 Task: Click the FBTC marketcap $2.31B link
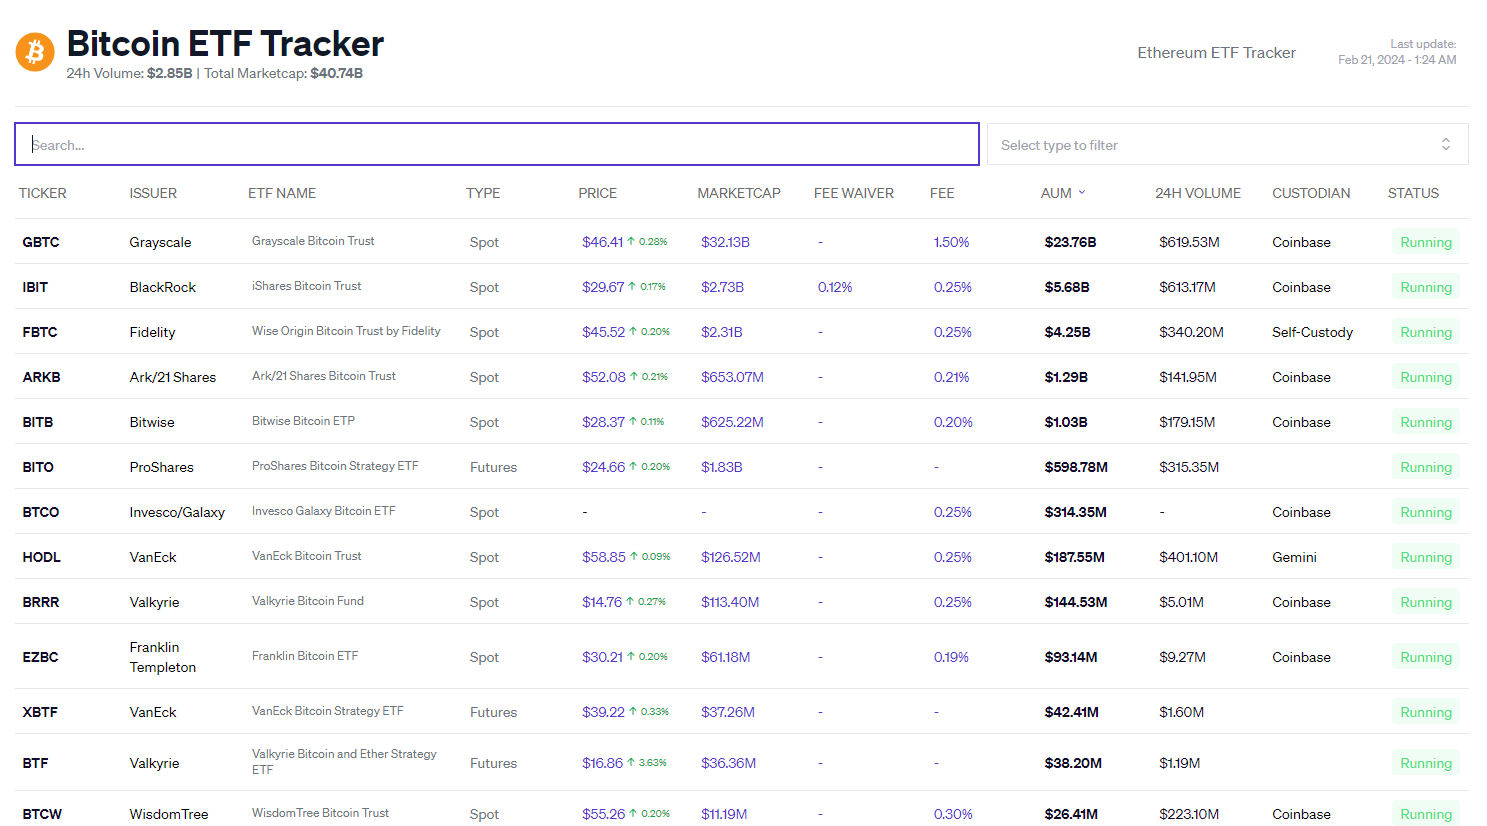[x=721, y=332]
